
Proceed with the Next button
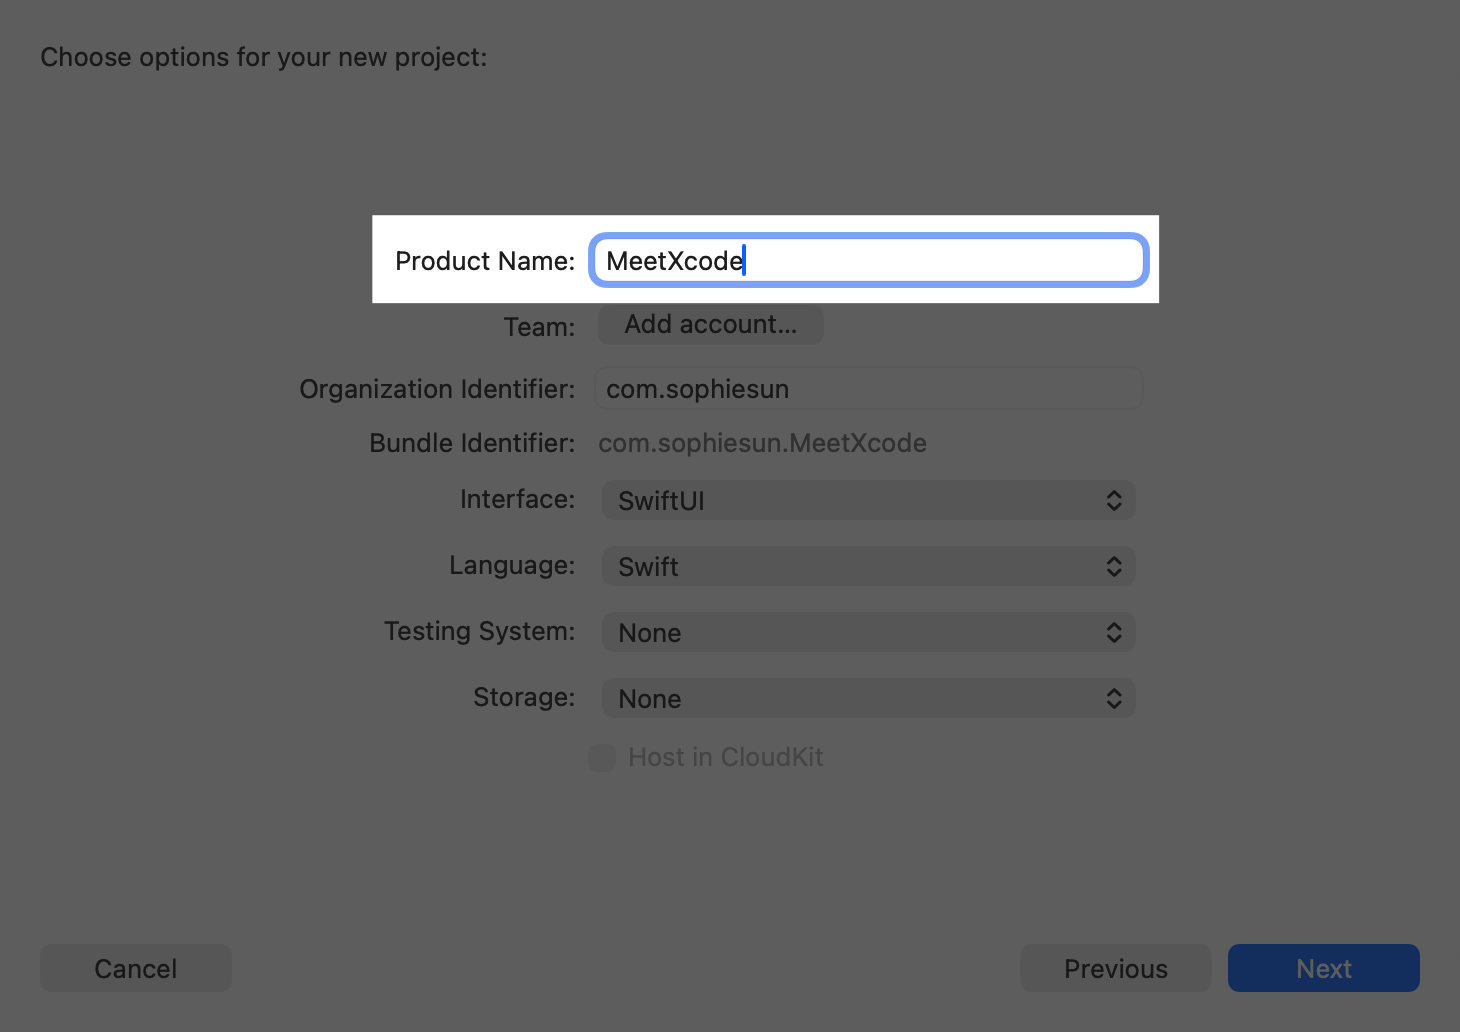(x=1324, y=968)
